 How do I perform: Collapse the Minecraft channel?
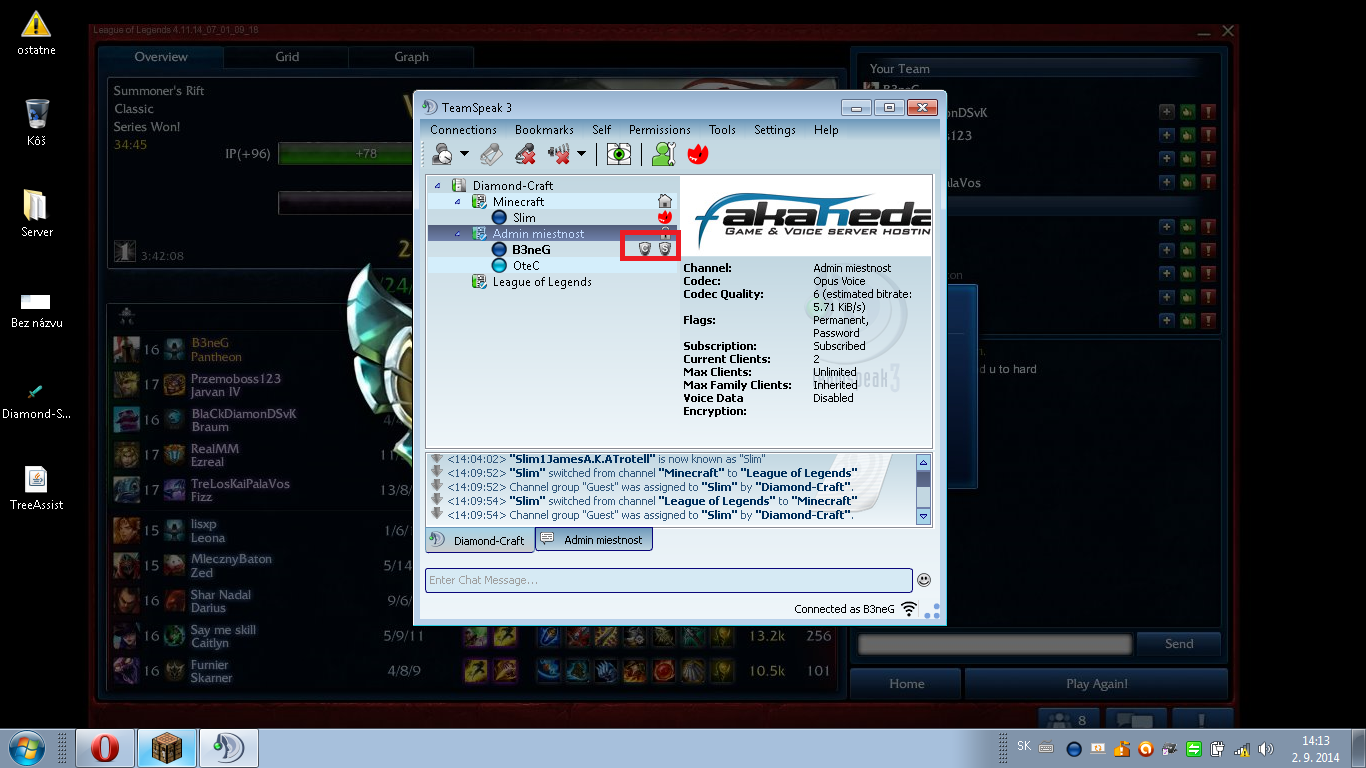pyautogui.click(x=457, y=202)
